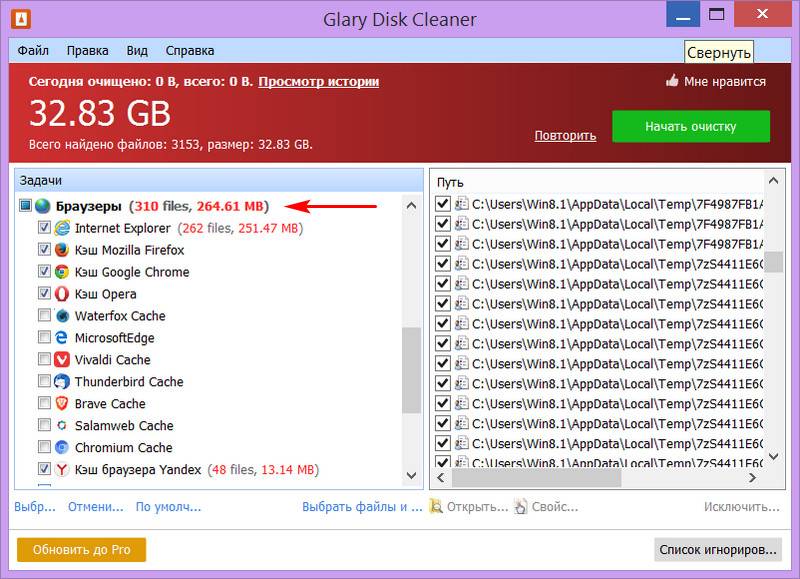Click the Brave Cache lion icon

coord(62,404)
